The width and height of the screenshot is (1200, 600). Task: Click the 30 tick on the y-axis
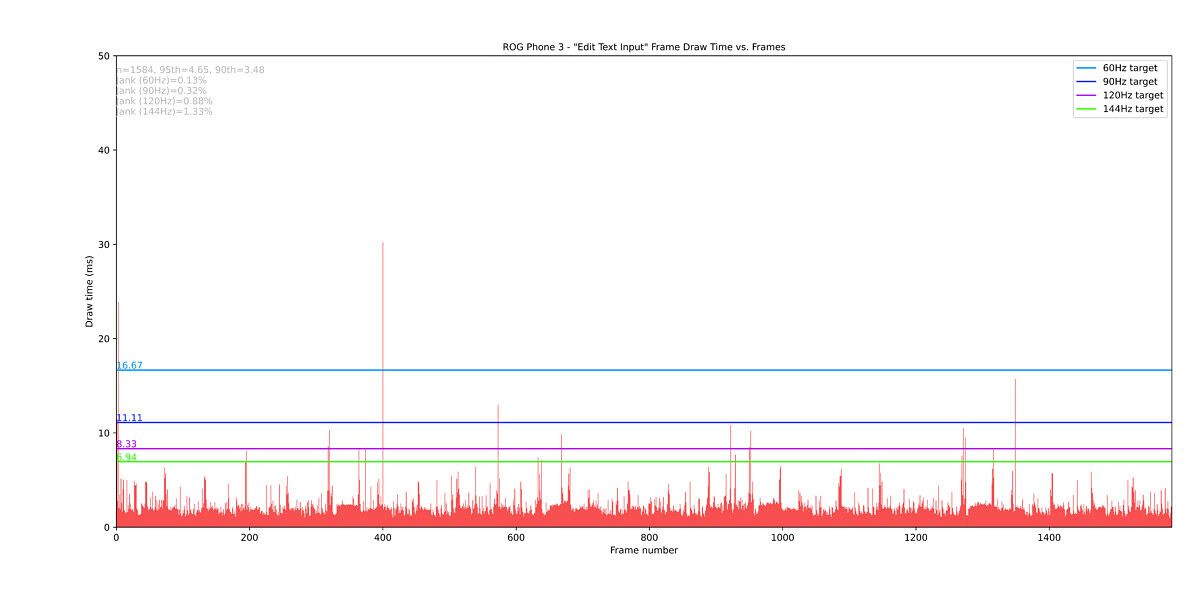pos(103,245)
